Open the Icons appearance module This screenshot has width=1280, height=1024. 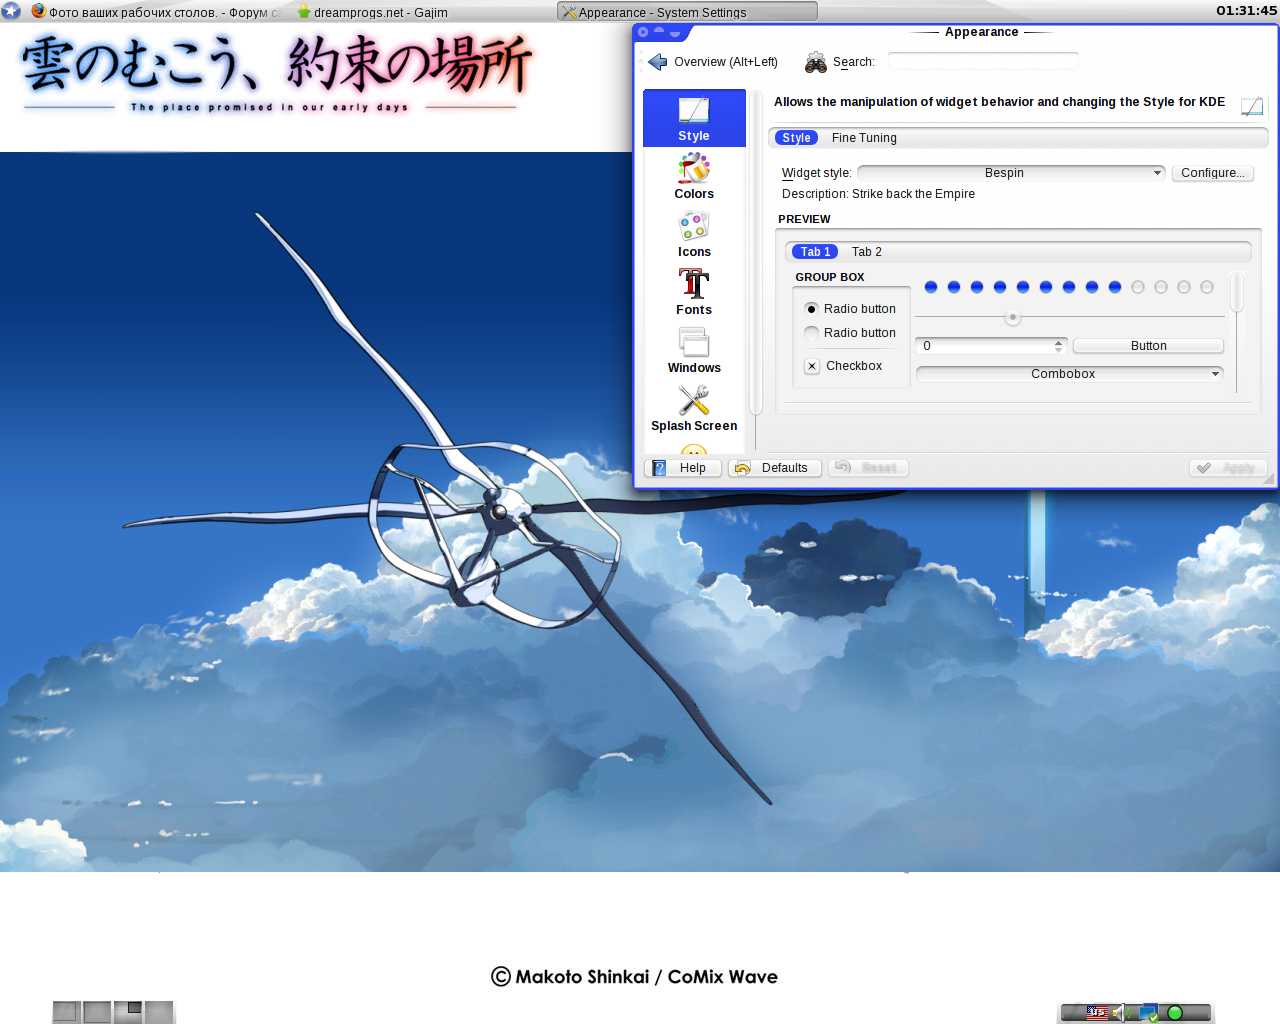(694, 234)
